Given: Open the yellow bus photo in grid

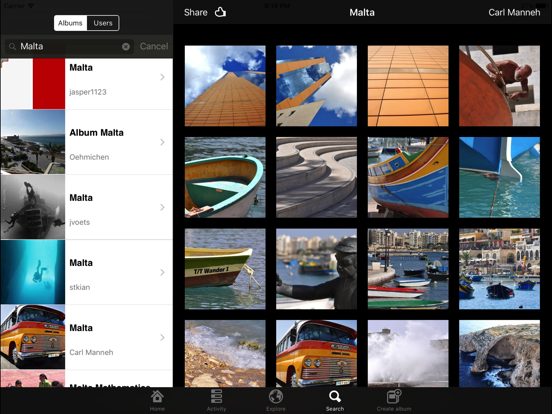Looking at the screenshot, I should 316,353.
